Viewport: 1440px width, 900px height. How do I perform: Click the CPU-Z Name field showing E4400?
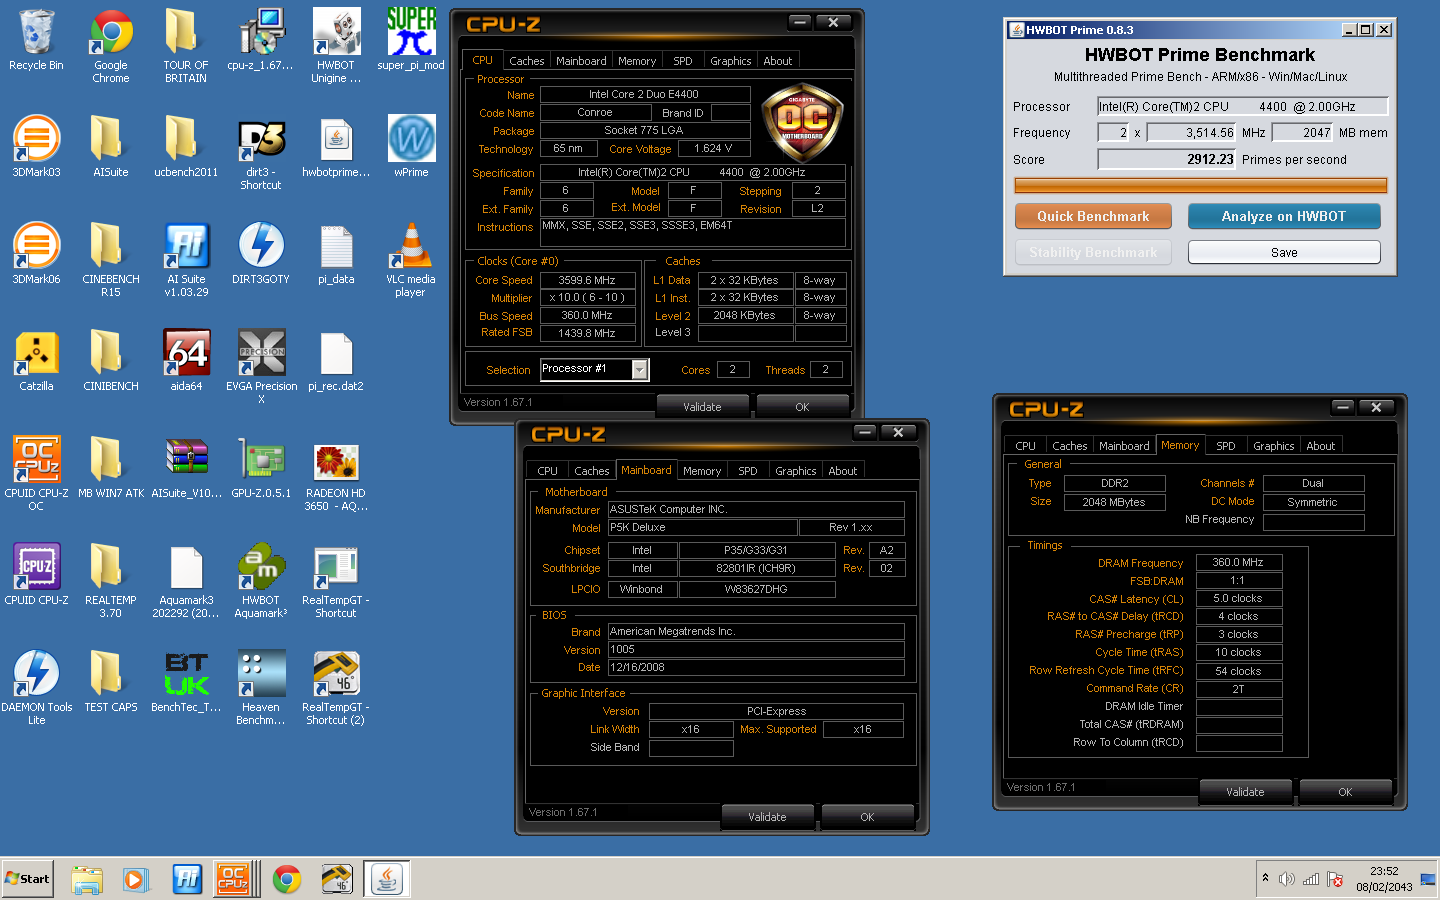[645, 94]
